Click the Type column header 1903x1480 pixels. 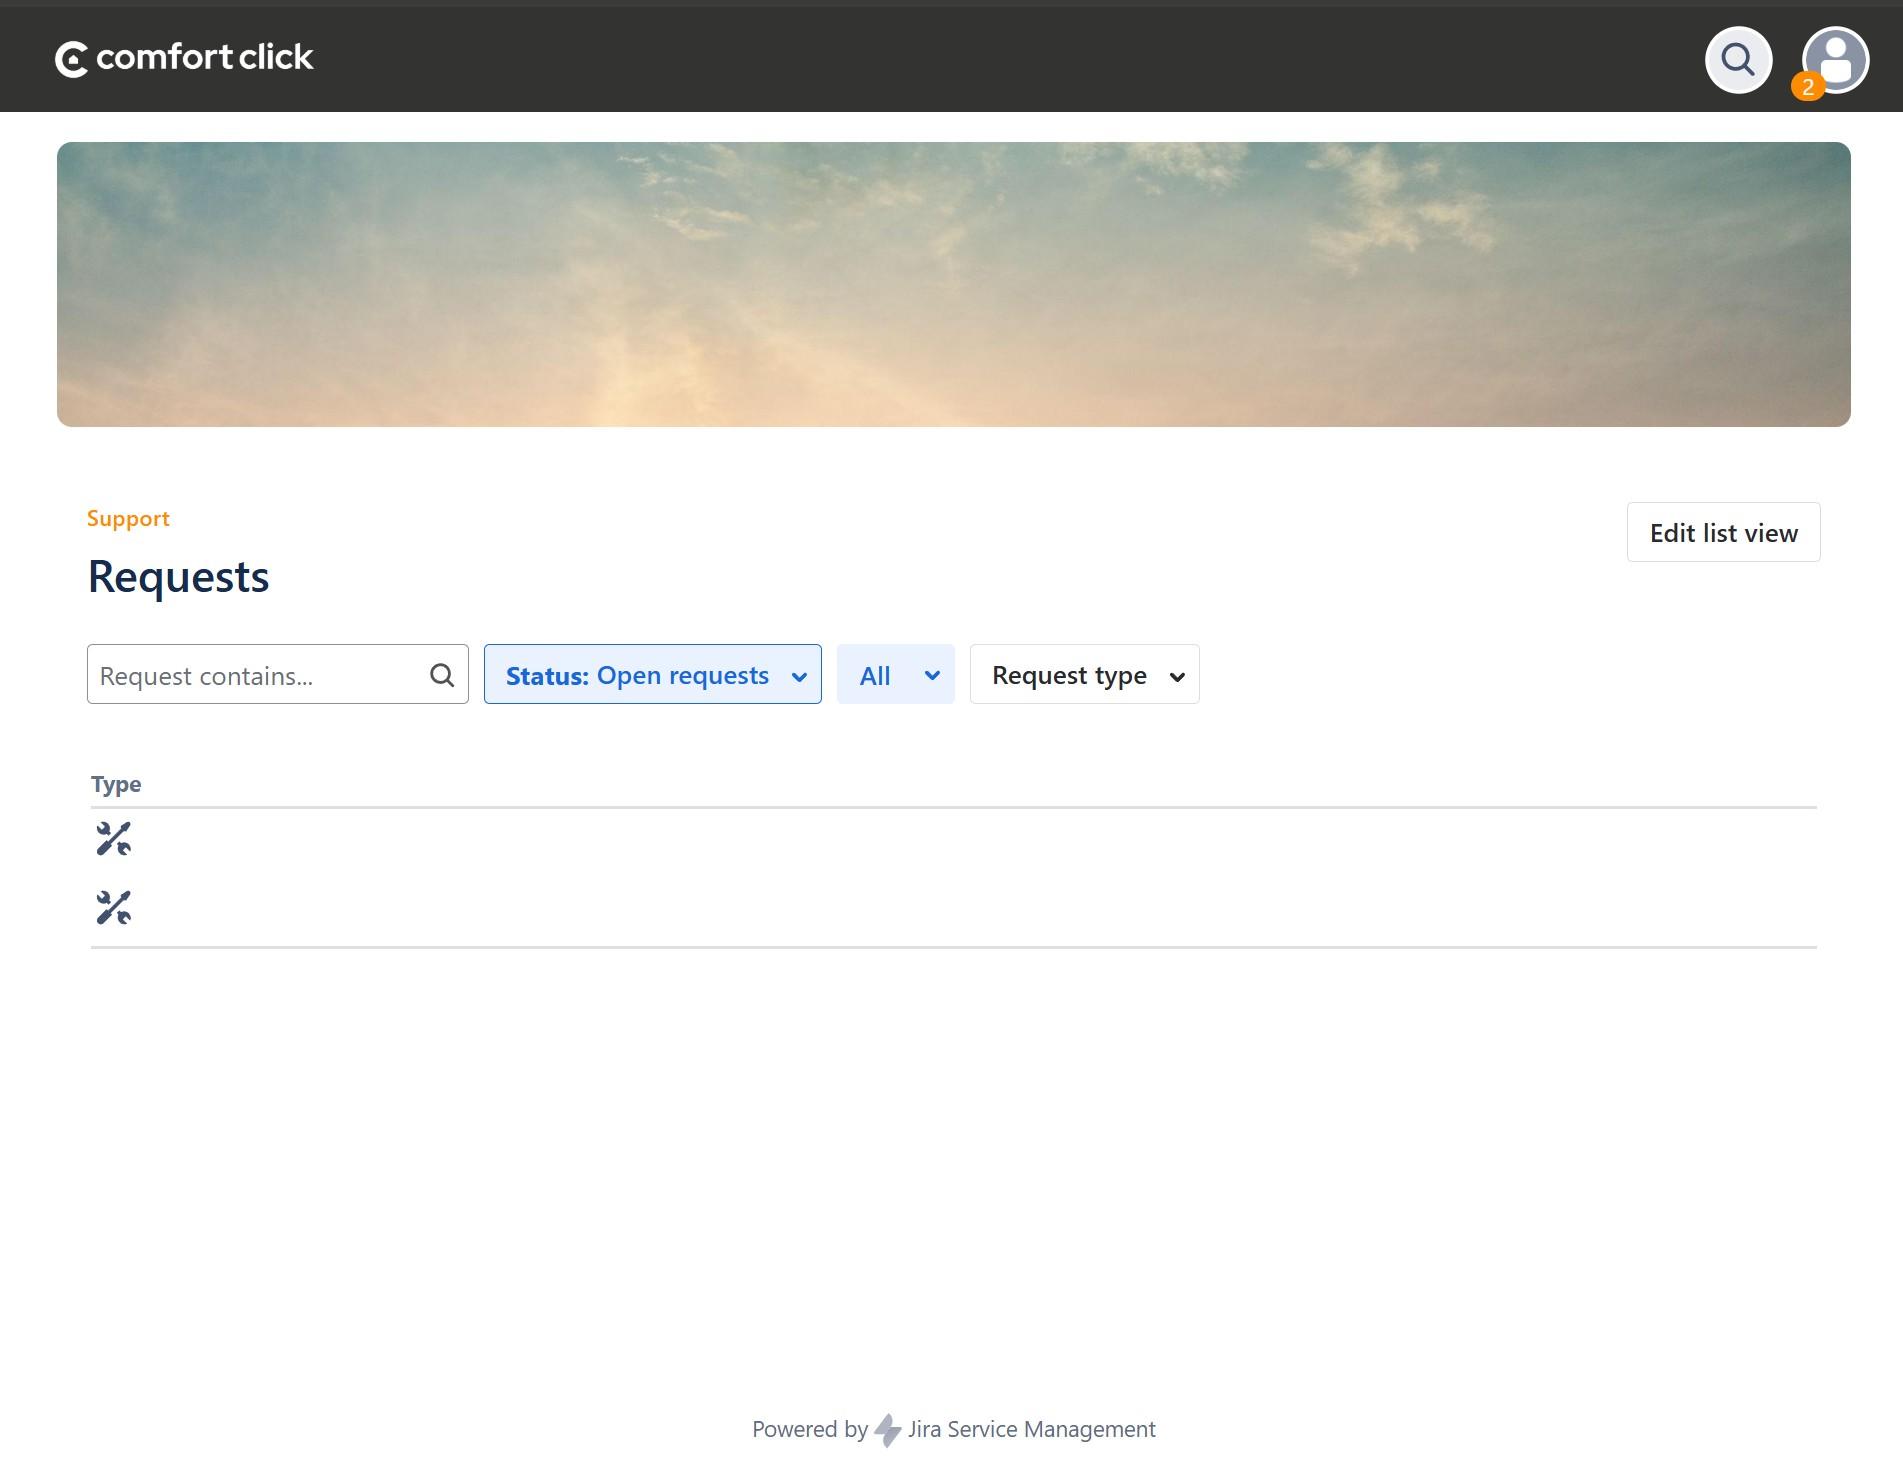pos(116,784)
